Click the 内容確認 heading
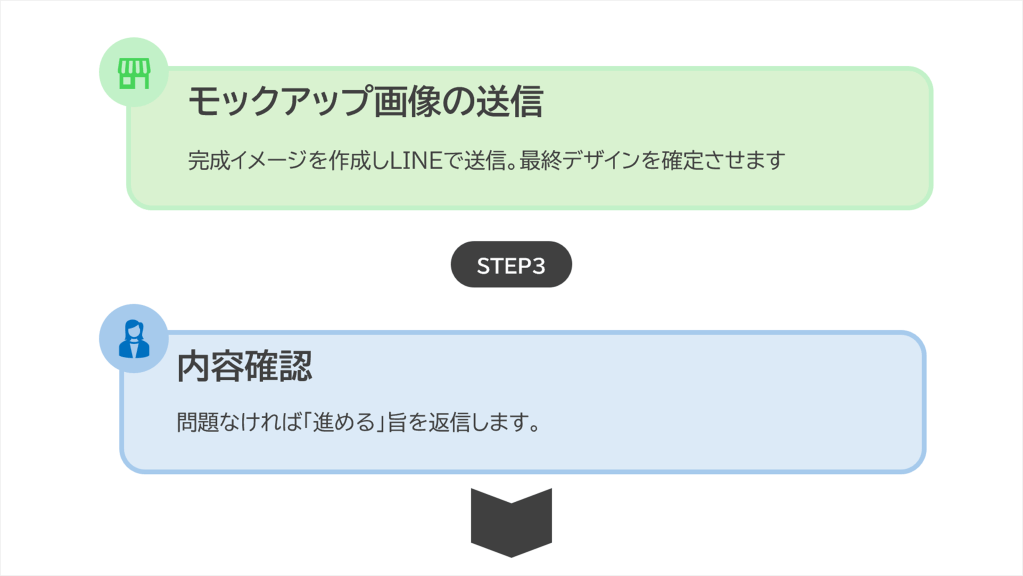This screenshot has width=1023, height=576. coord(245,367)
